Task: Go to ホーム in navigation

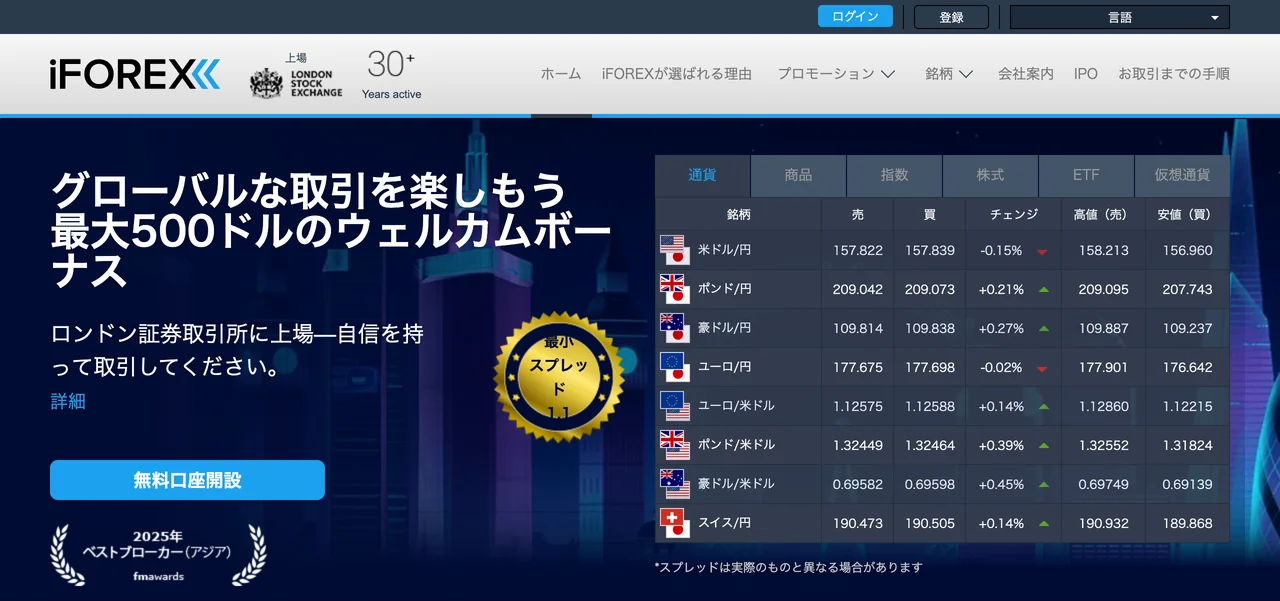Action: (560, 74)
